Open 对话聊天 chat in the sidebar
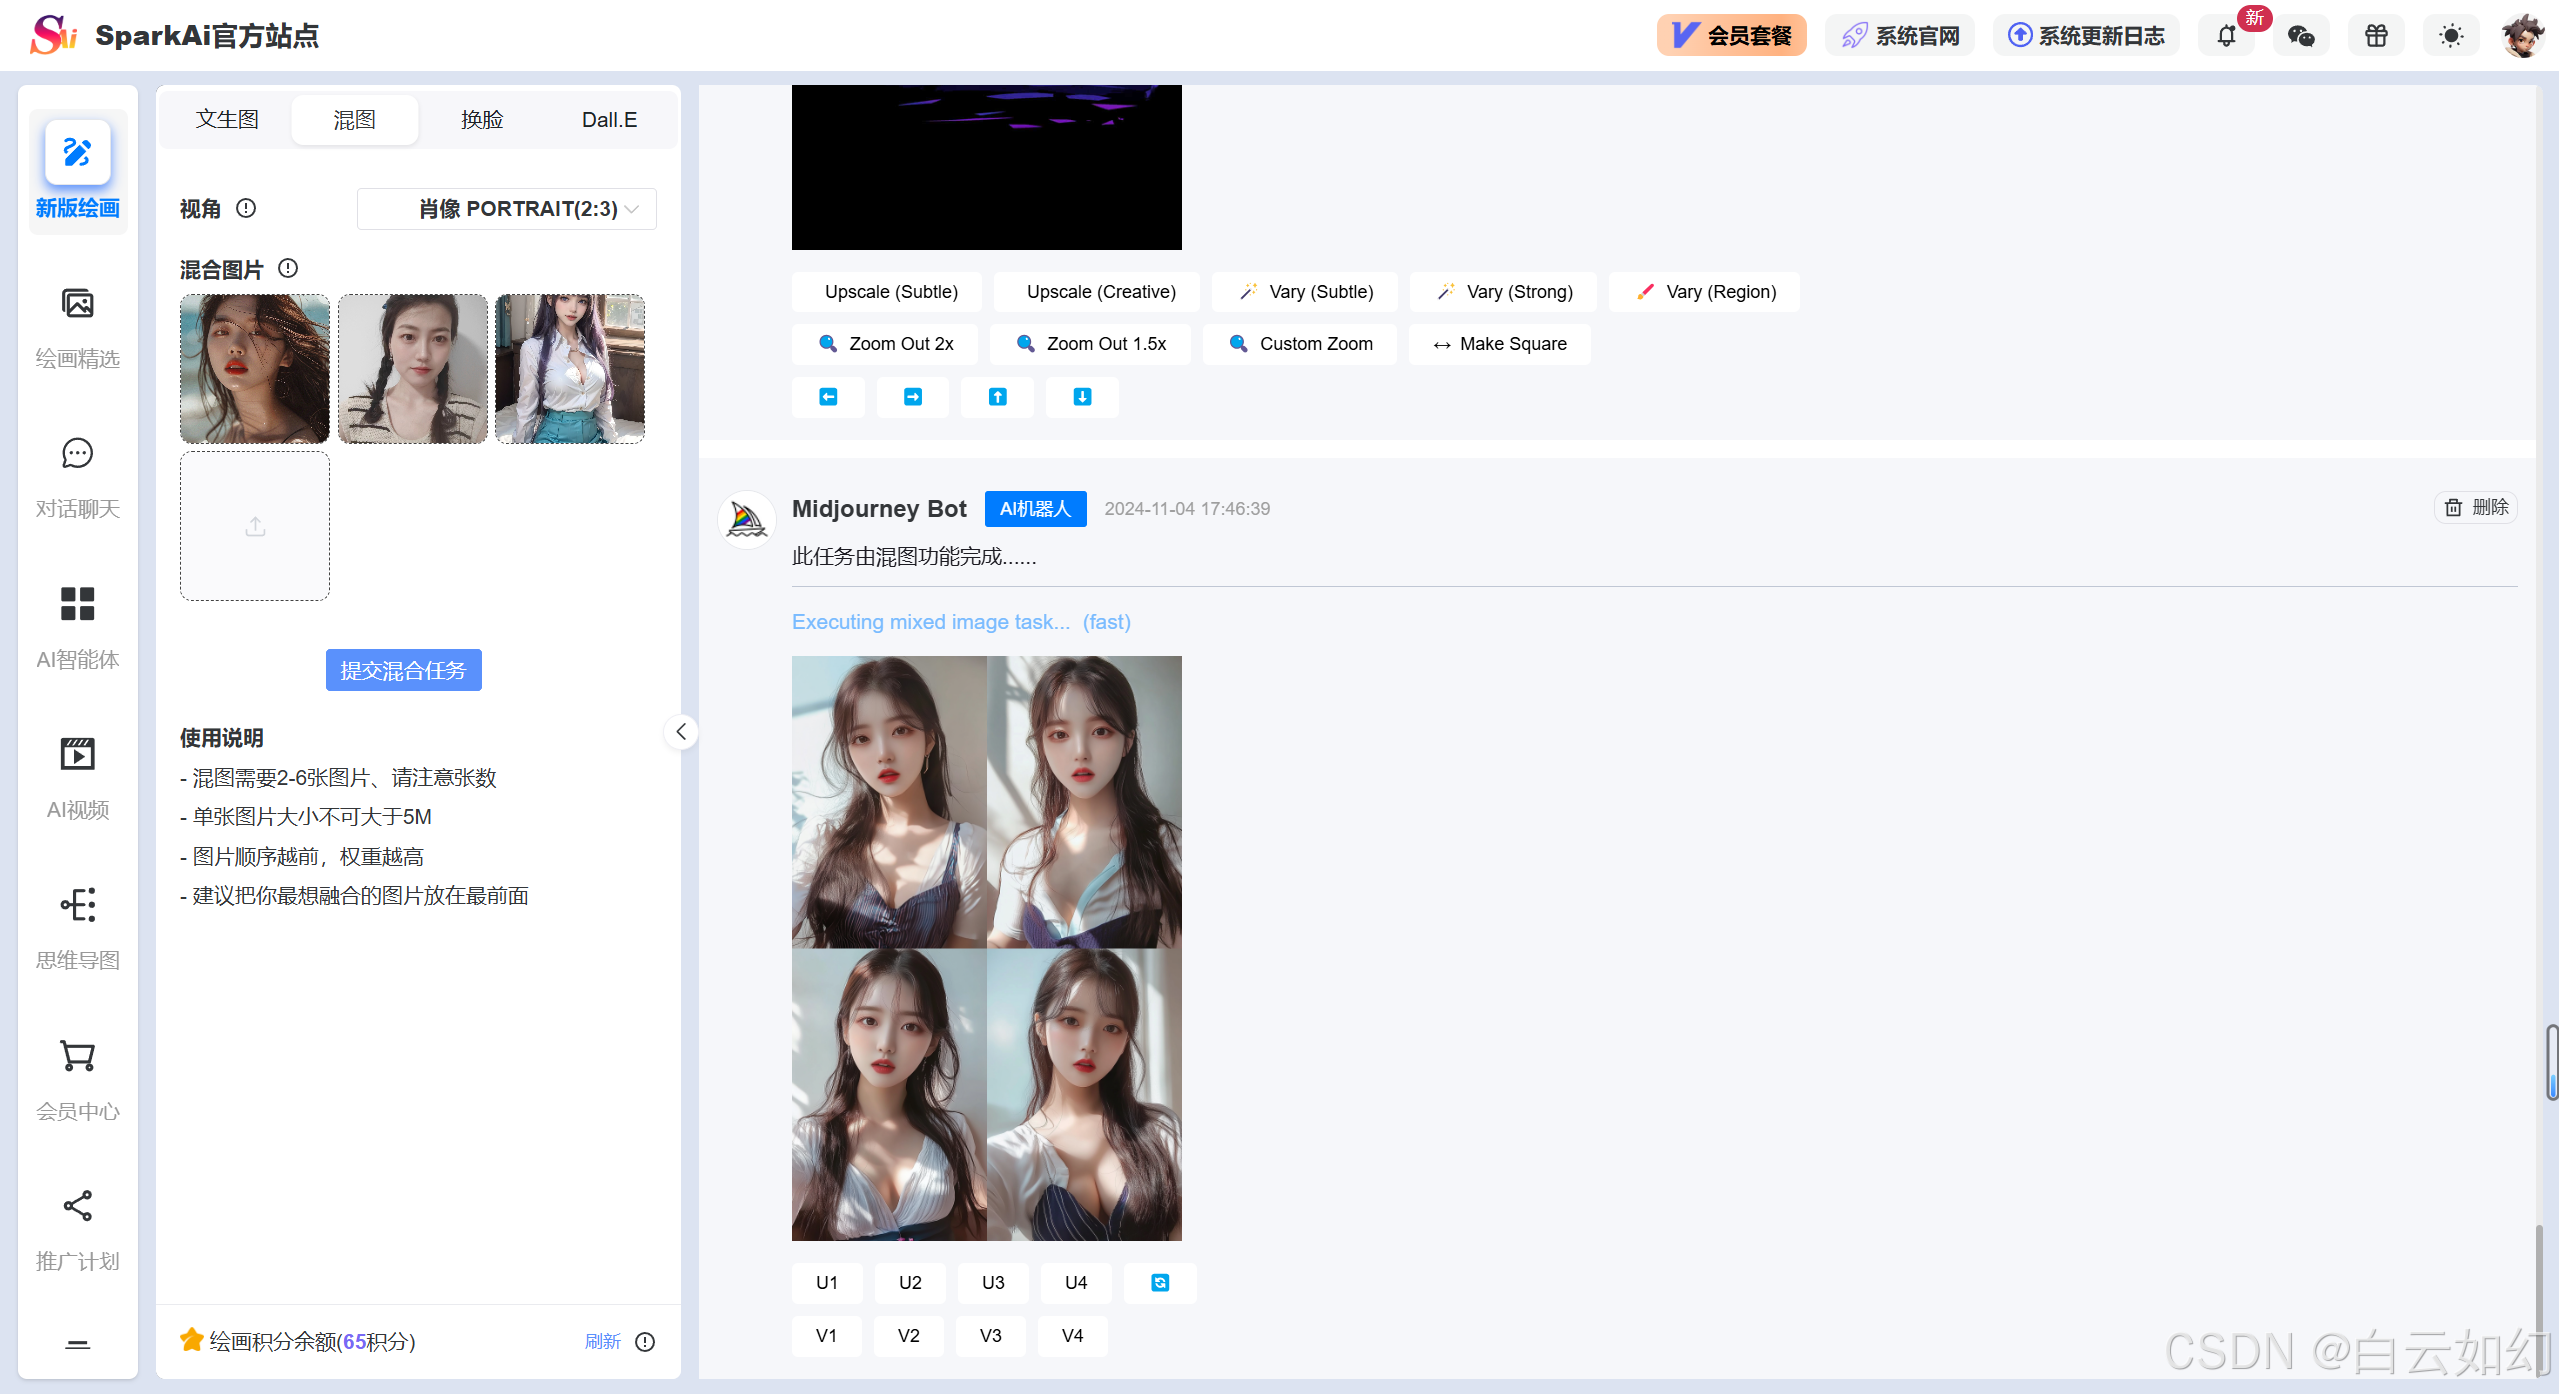Image resolution: width=2559 pixels, height=1394 pixels. pos(77,455)
